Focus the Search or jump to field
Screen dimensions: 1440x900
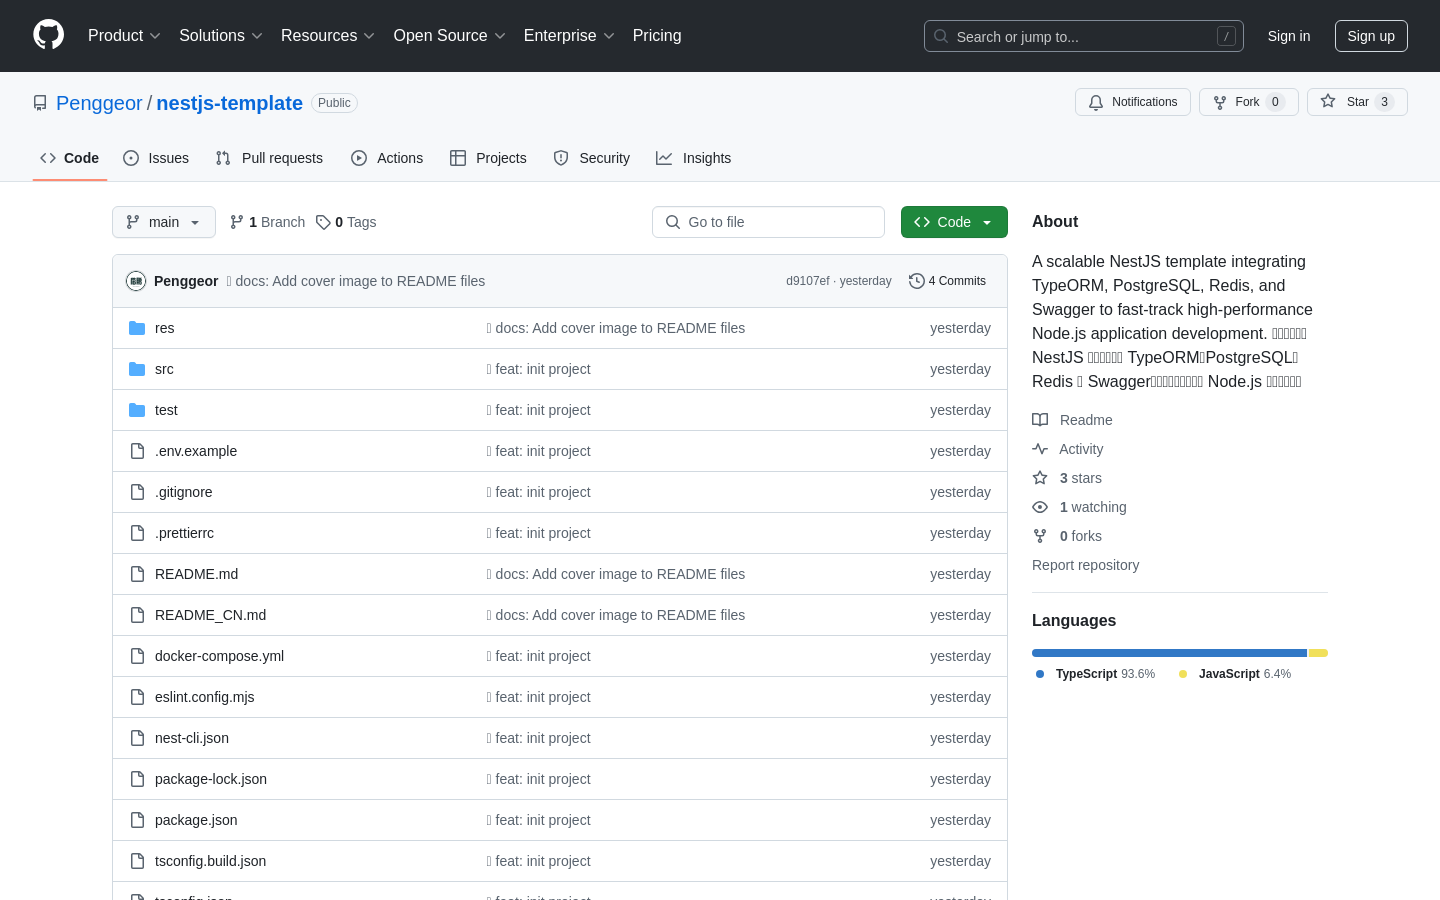1084,36
